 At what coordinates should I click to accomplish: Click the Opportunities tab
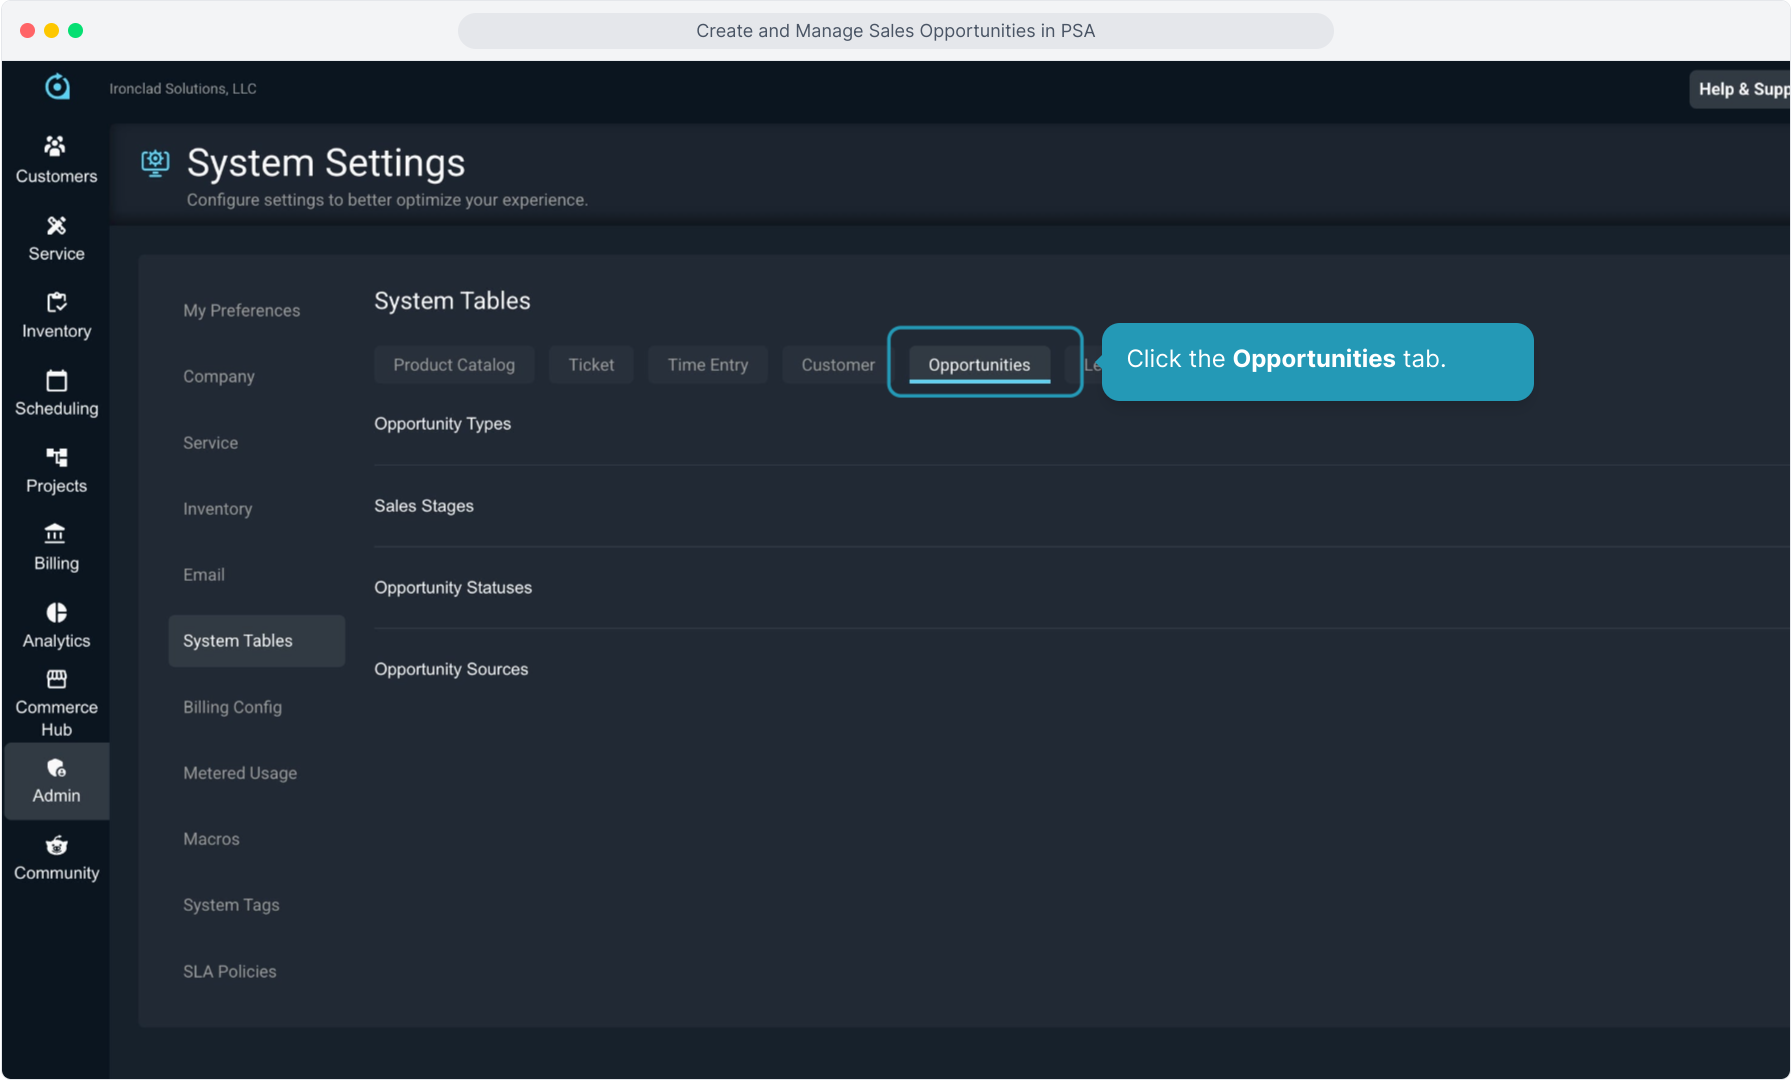point(979,365)
